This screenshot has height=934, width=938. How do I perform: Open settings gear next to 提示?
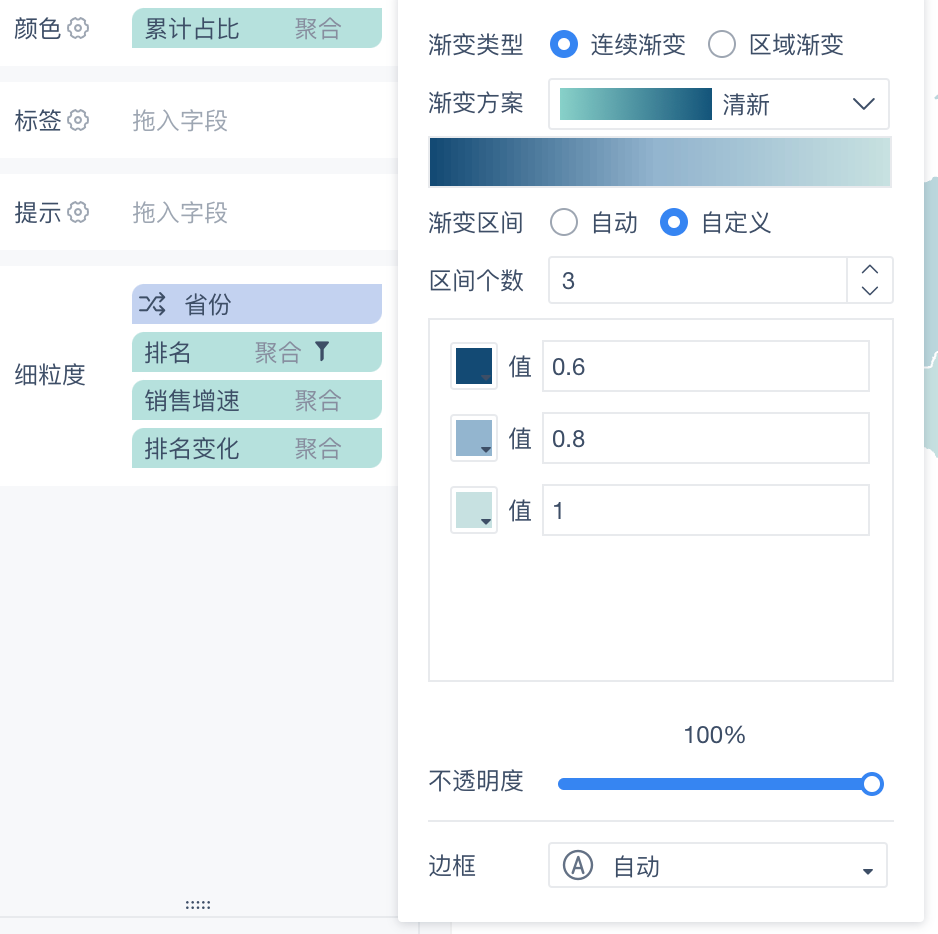click(x=78, y=212)
